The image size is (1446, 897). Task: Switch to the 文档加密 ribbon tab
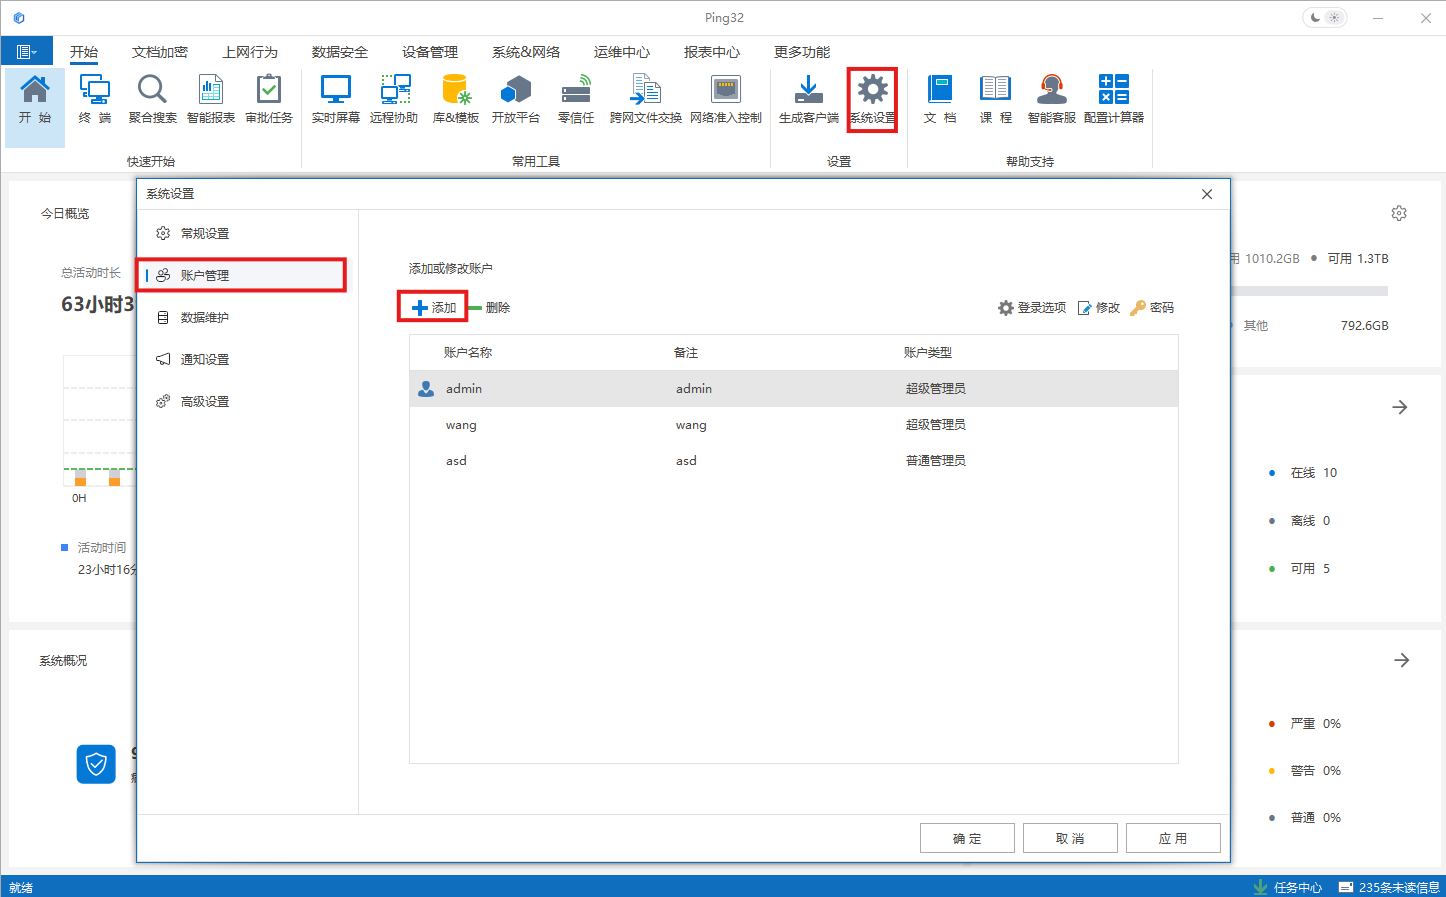tap(159, 51)
